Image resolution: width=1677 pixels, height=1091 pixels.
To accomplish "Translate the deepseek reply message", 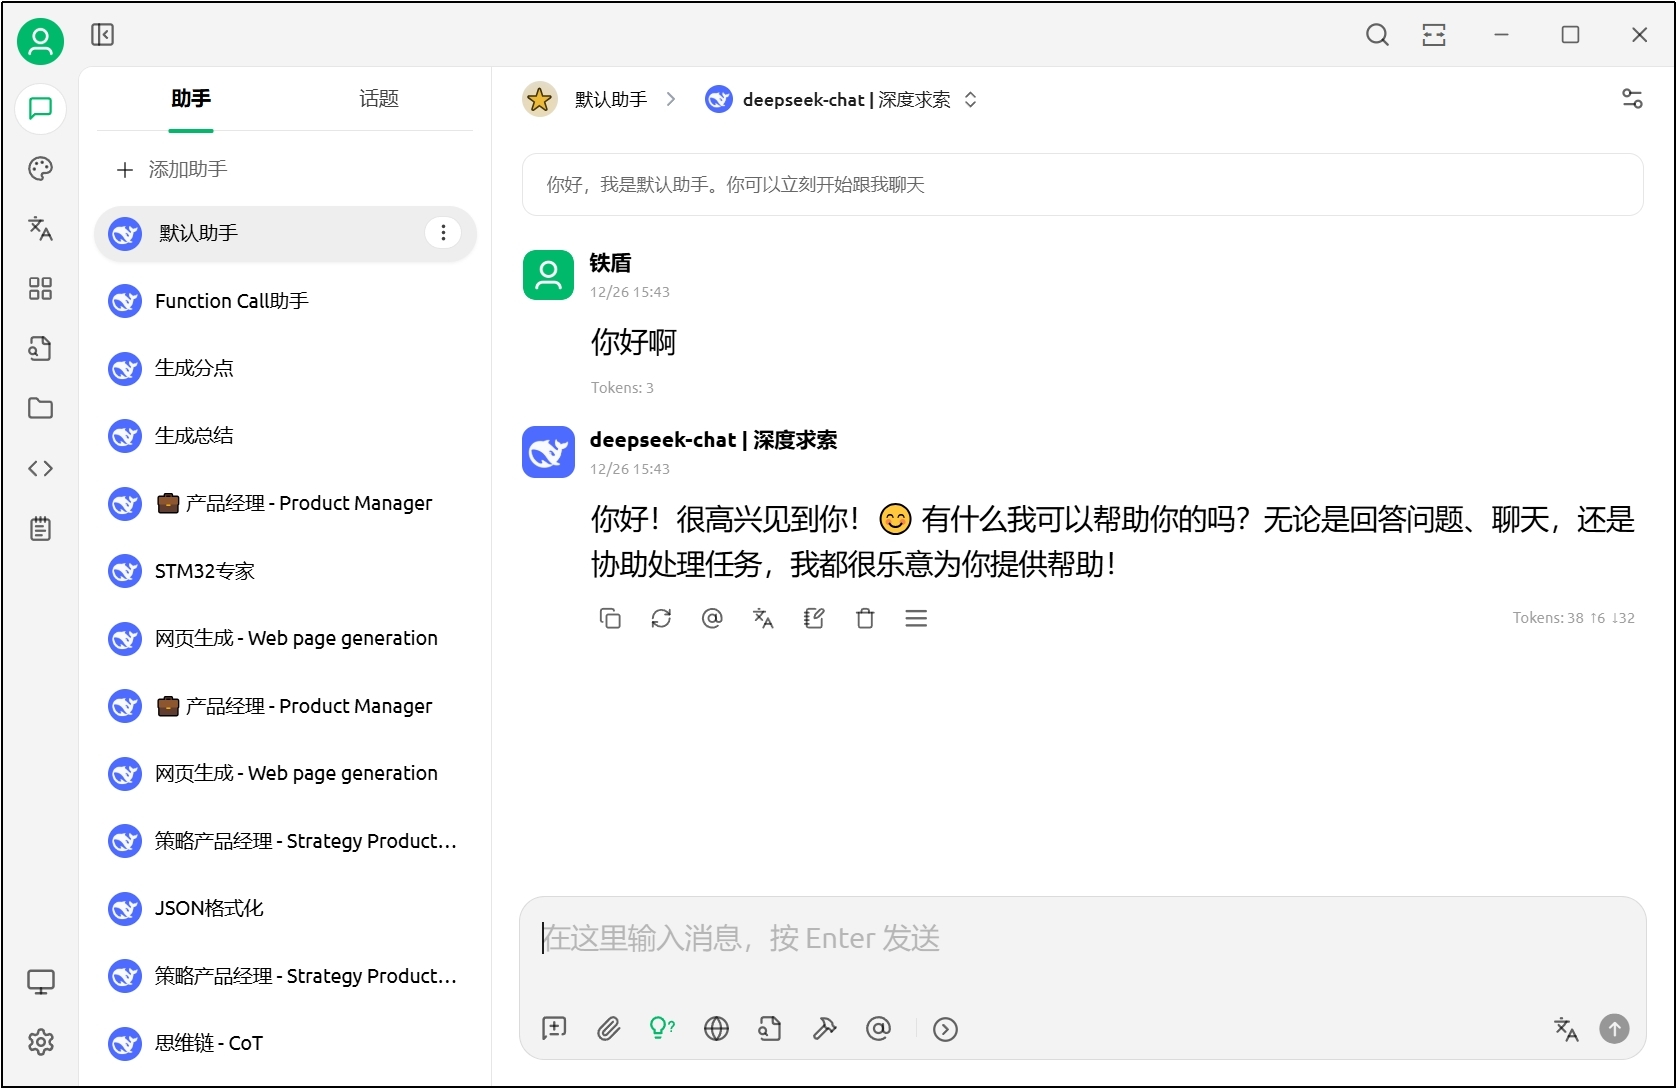I will click(x=763, y=619).
